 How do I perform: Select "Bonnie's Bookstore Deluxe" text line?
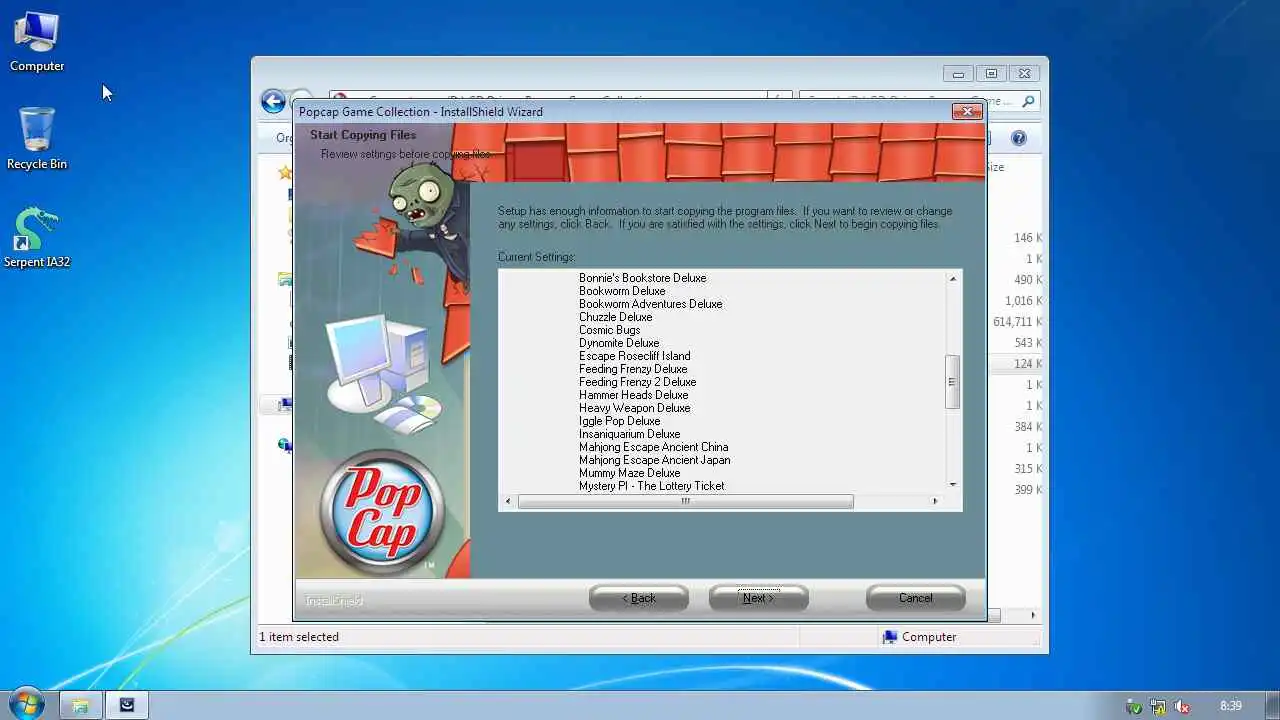(x=642, y=278)
